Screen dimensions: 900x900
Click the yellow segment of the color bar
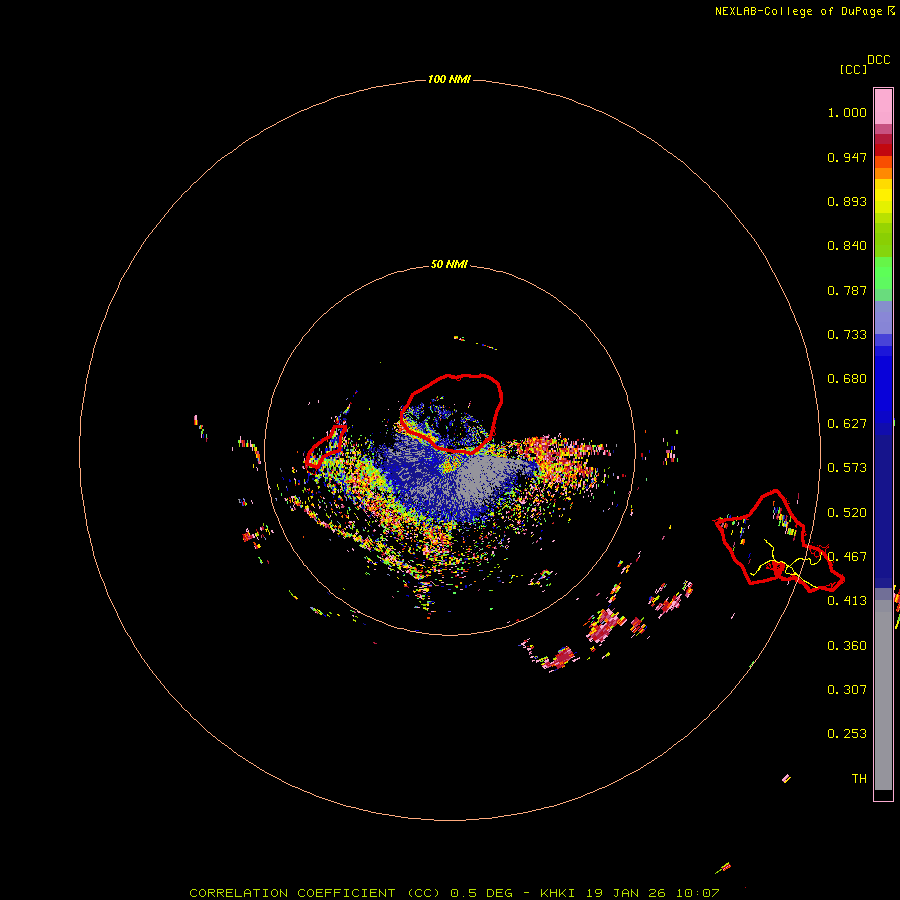(x=883, y=196)
